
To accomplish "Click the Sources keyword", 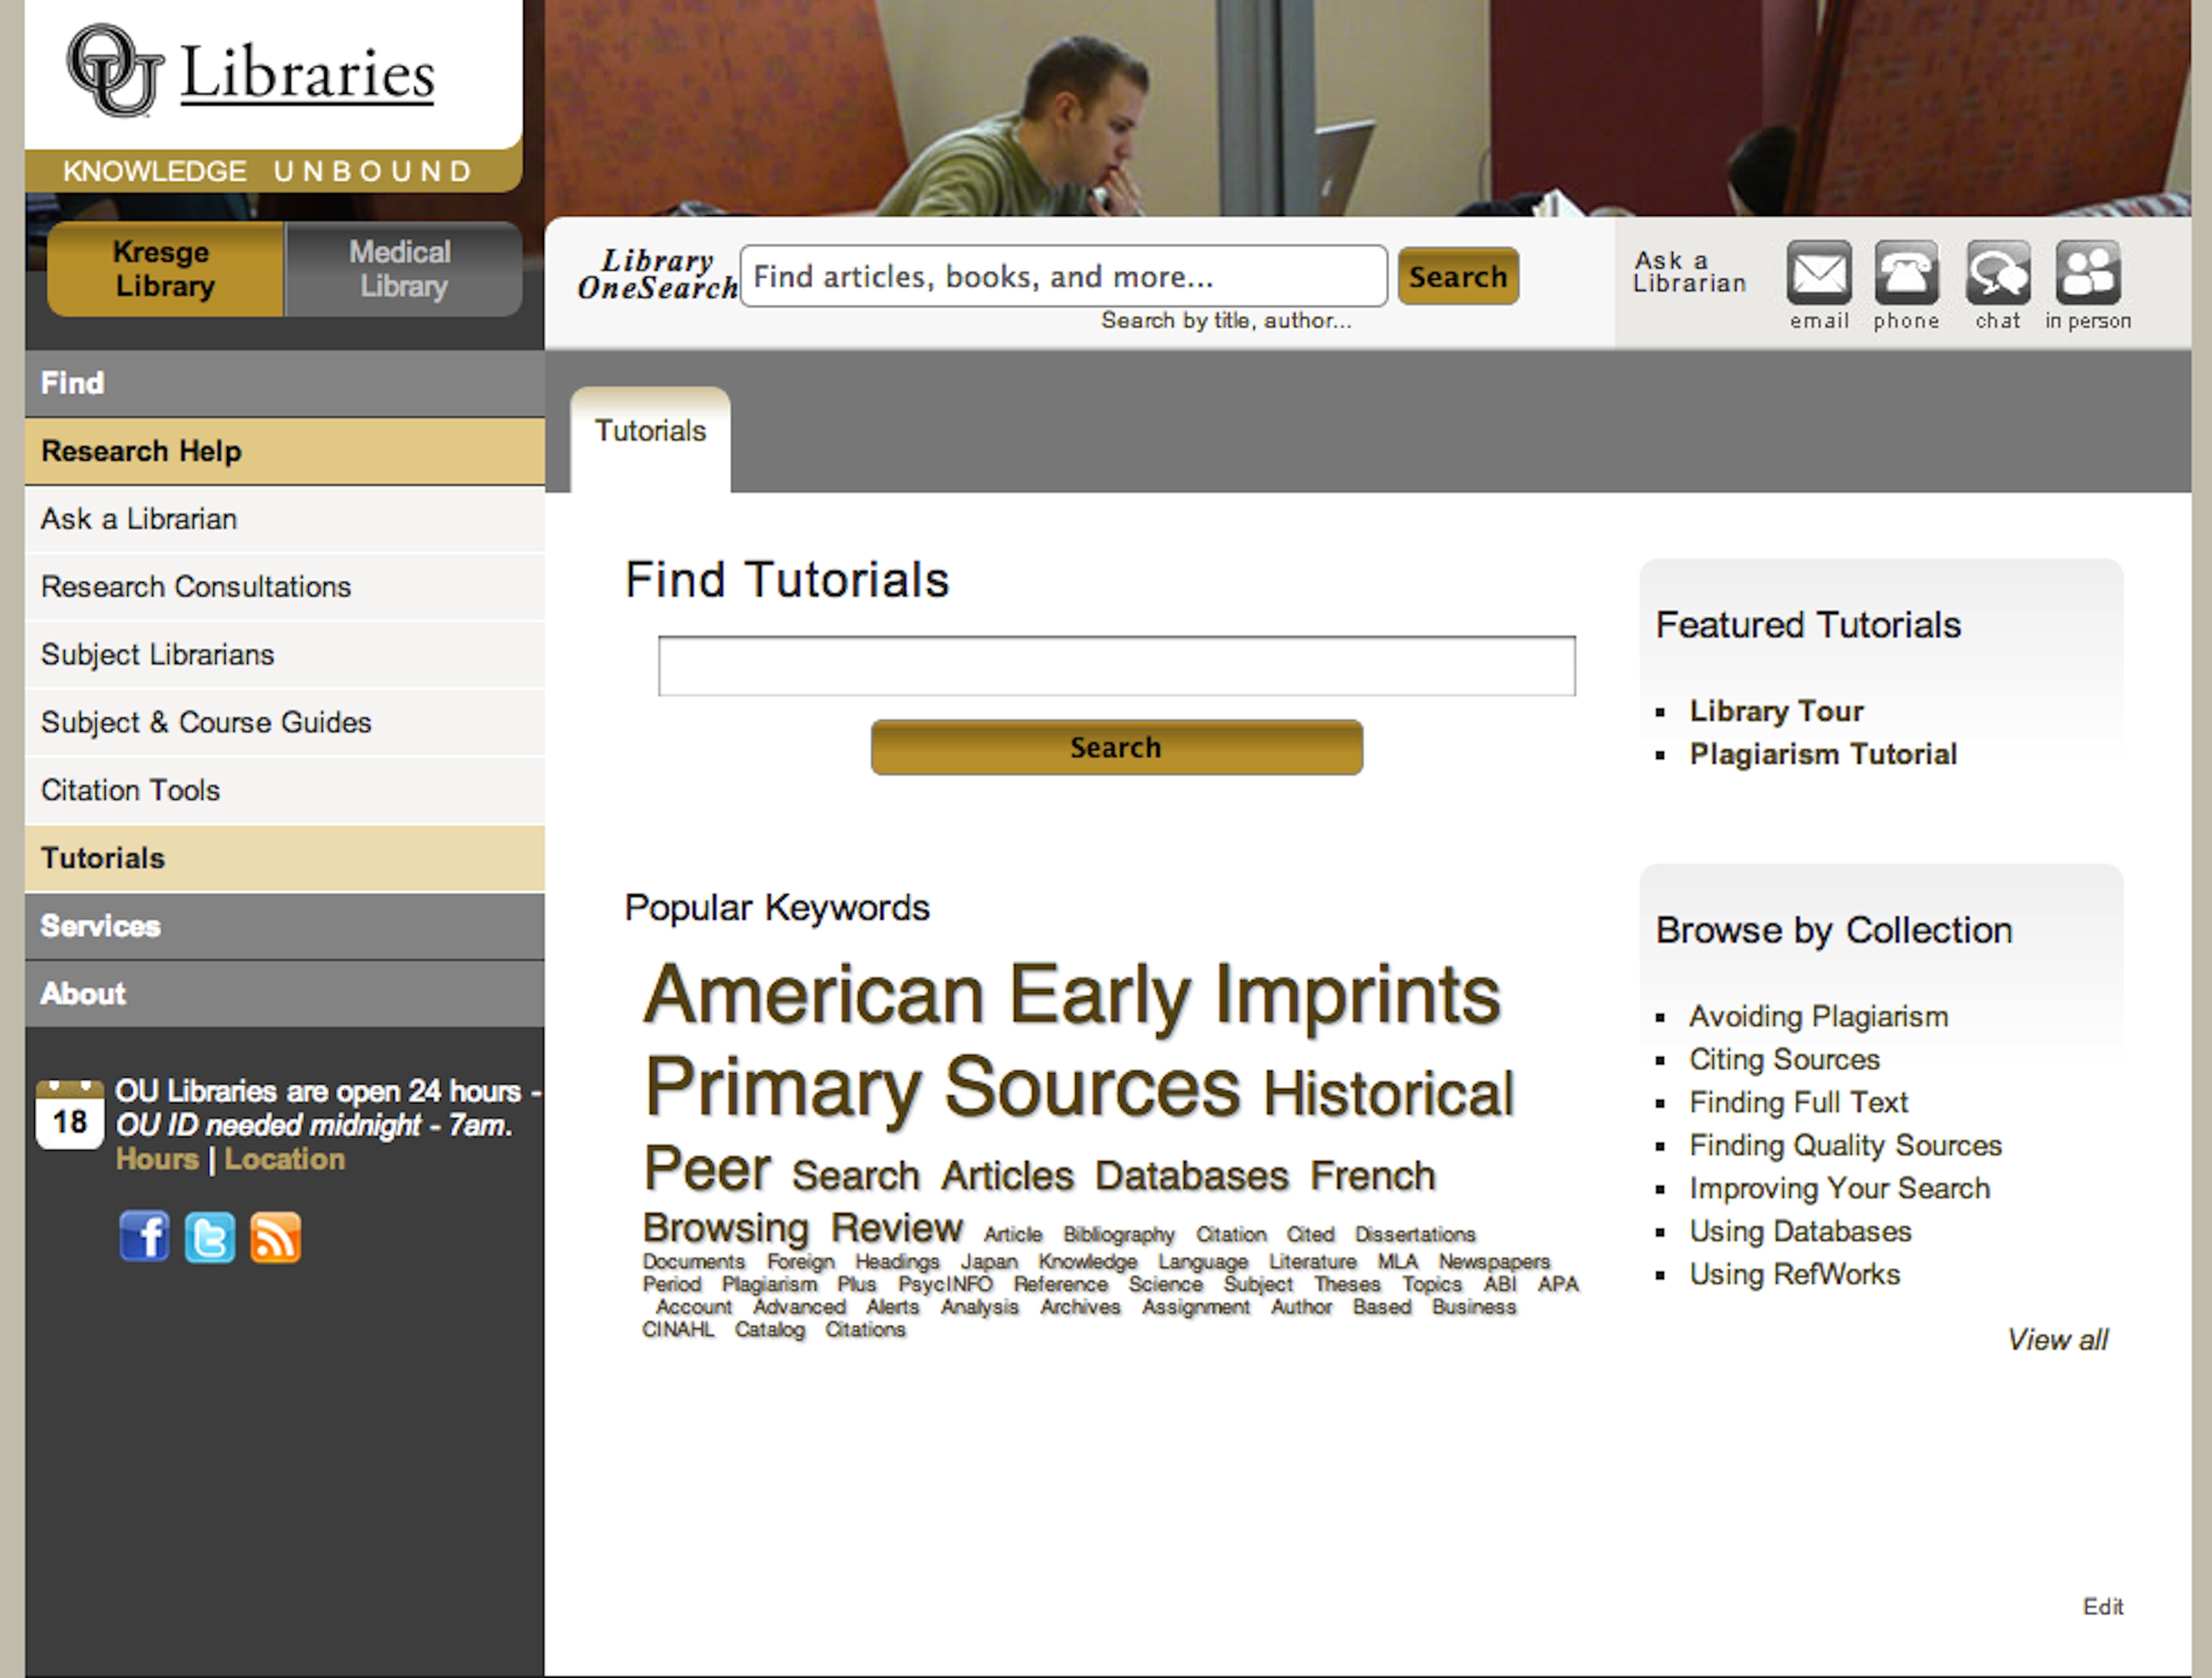I will (1092, 1088).
